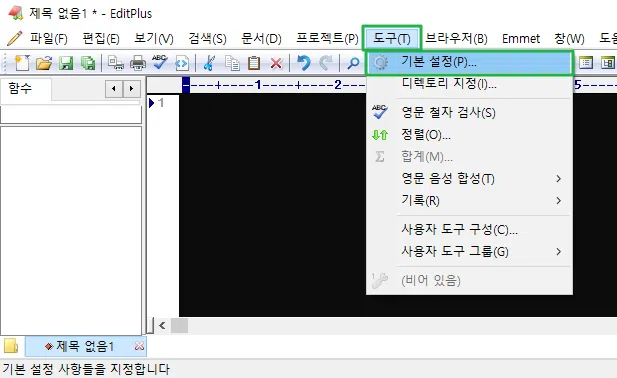Viewport: 617px width, 378px height.
Task: Click the Open file folder icon
Action: click(x=44, y=63)
